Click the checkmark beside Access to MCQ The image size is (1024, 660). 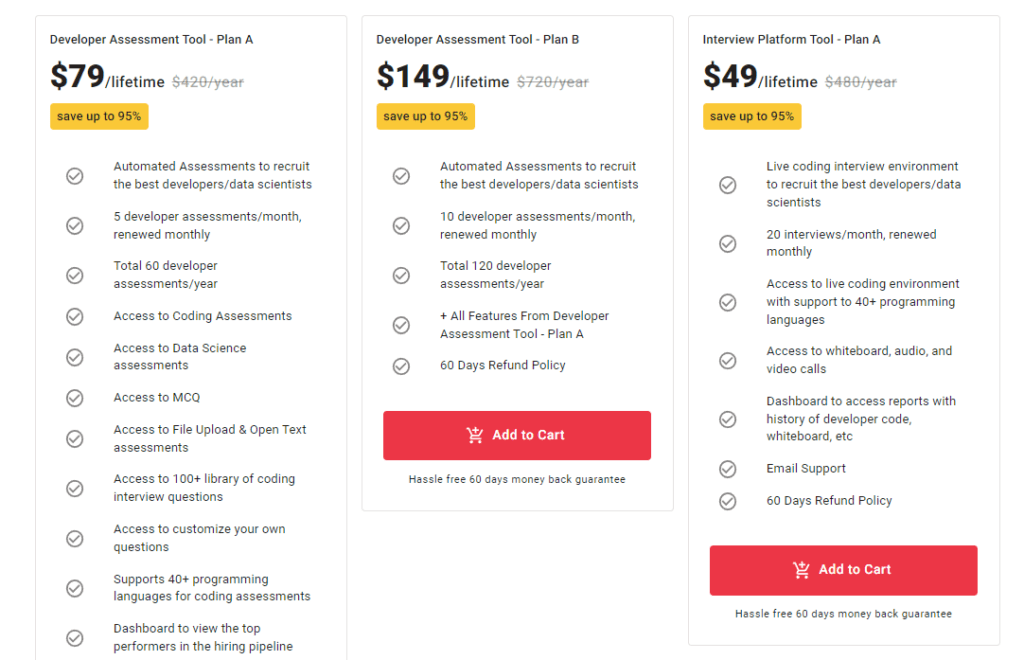click(x=75, y=397)
